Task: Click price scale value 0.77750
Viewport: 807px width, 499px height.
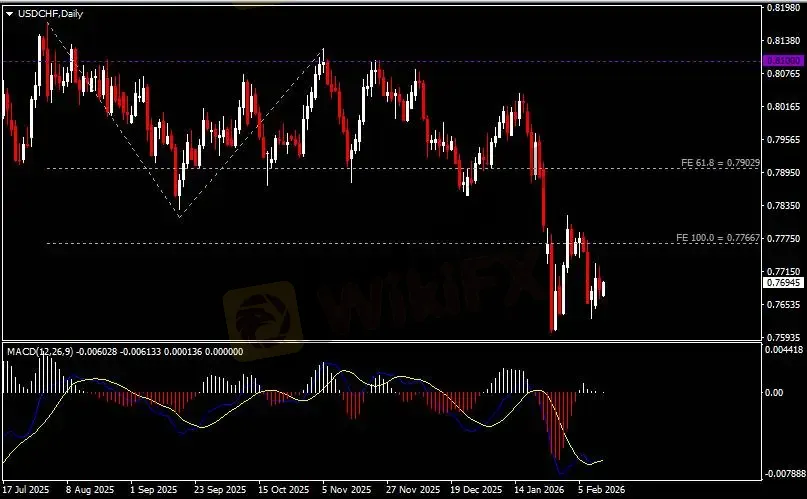Action: point(783,238)
